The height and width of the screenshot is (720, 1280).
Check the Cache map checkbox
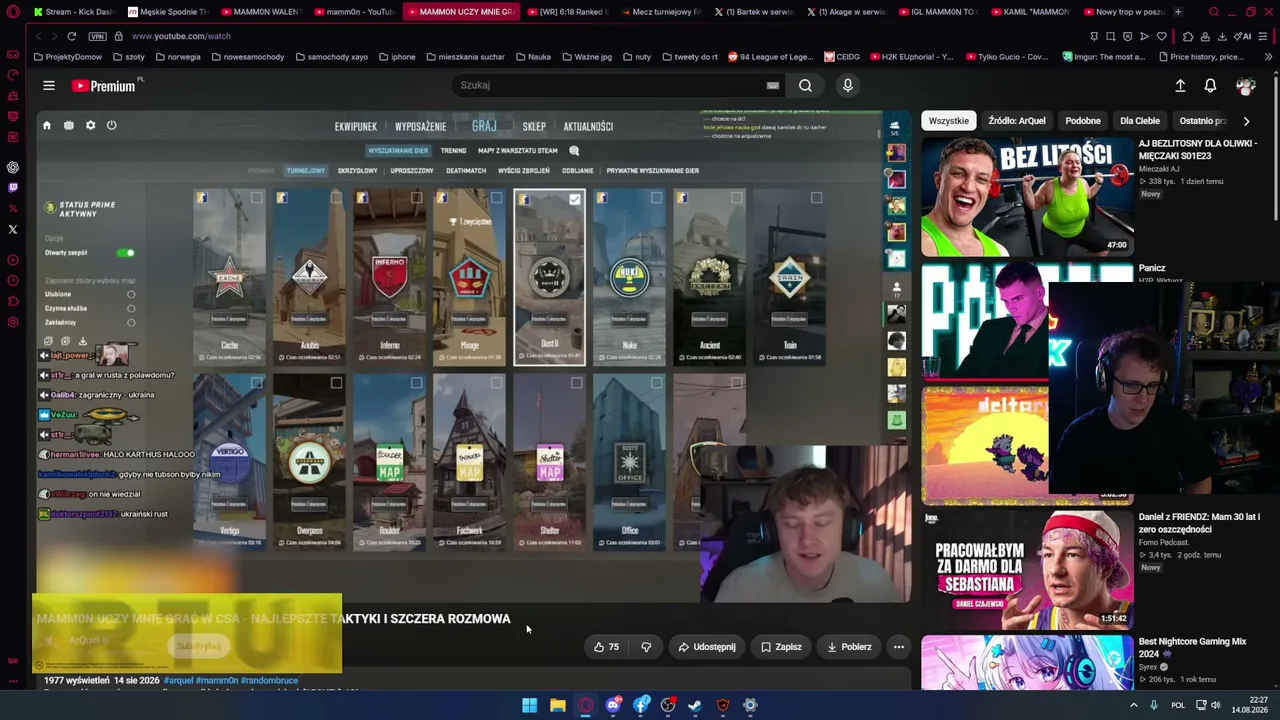[x=256, y=198]
